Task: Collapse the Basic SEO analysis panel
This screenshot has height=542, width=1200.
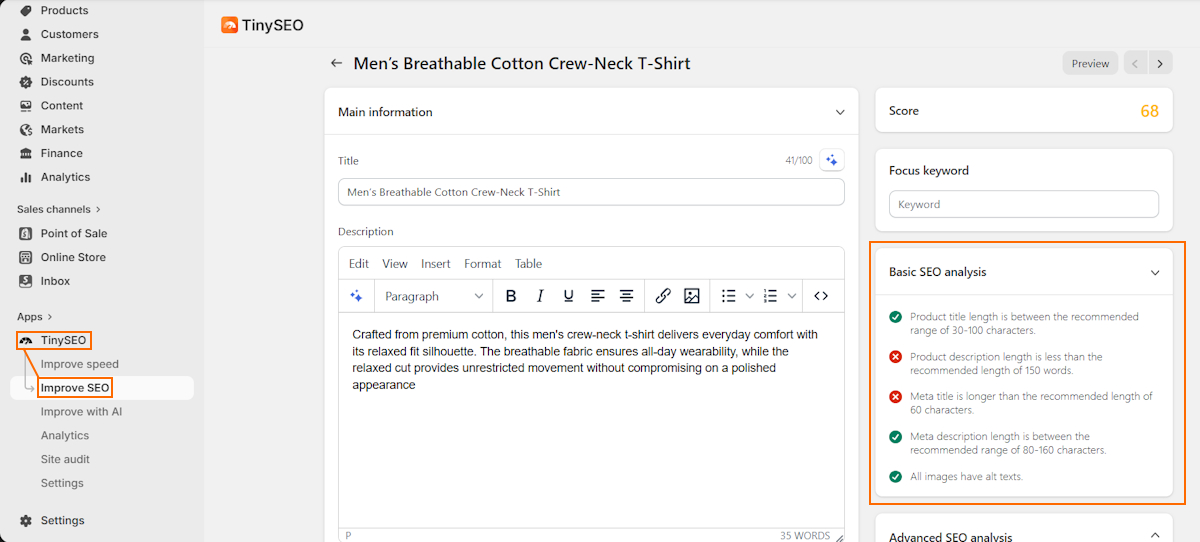Action: [1155, 272]
